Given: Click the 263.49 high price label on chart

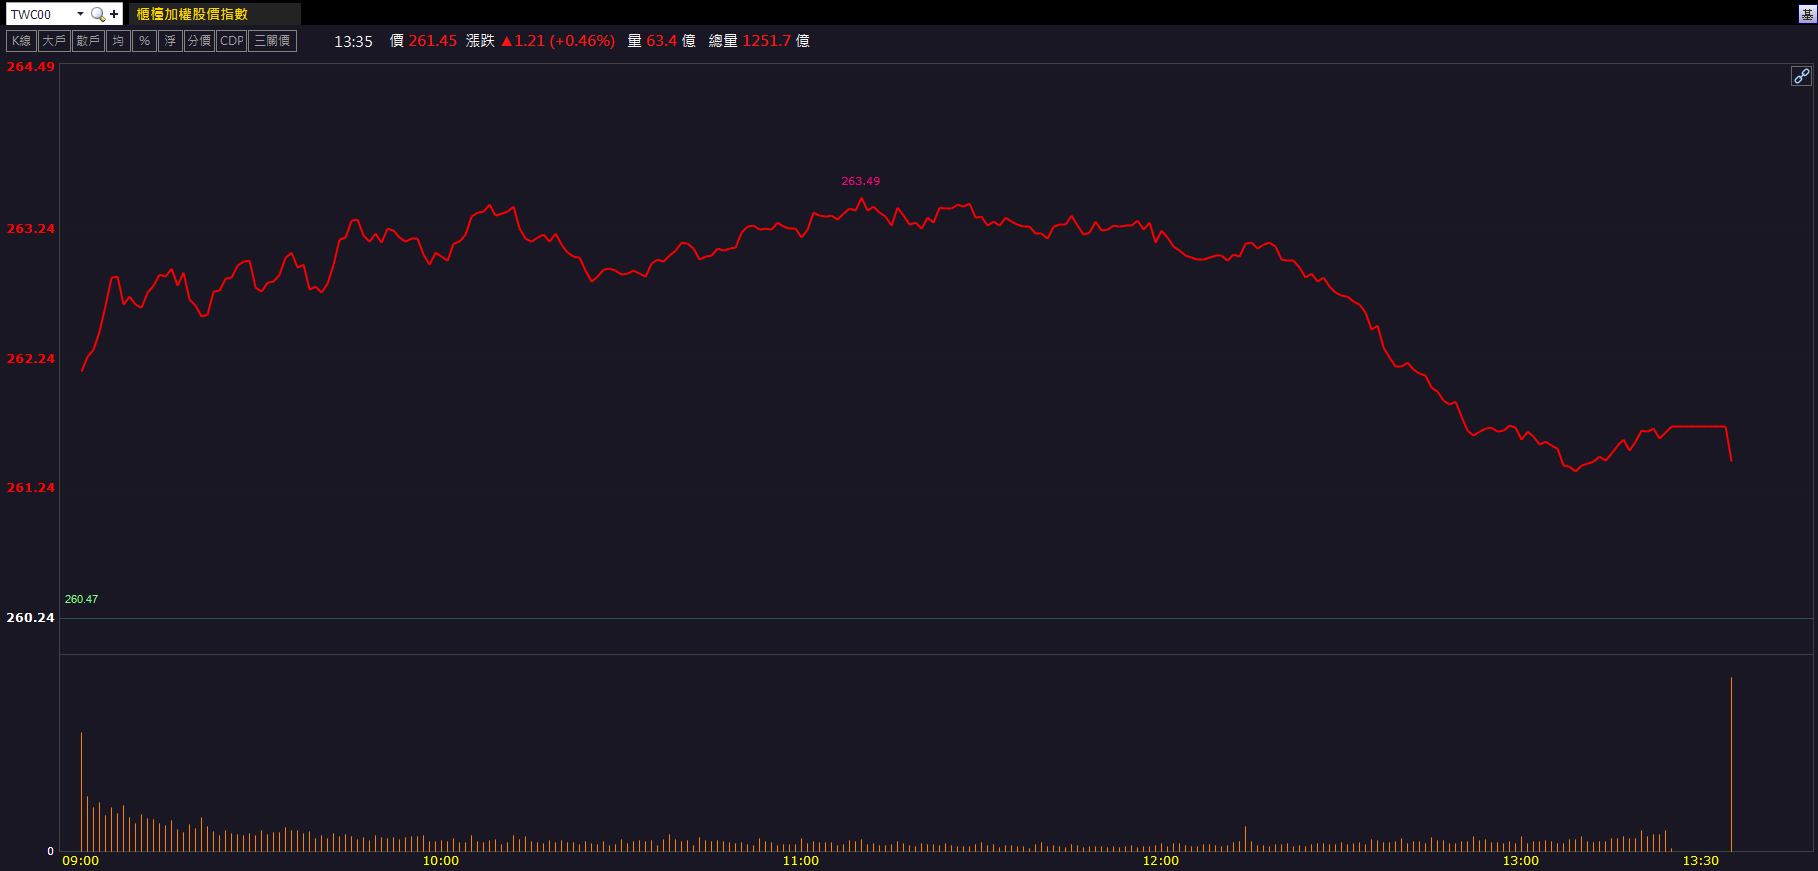Looking at the screenshot, I should pyautogui.click(x=860, y=181).
